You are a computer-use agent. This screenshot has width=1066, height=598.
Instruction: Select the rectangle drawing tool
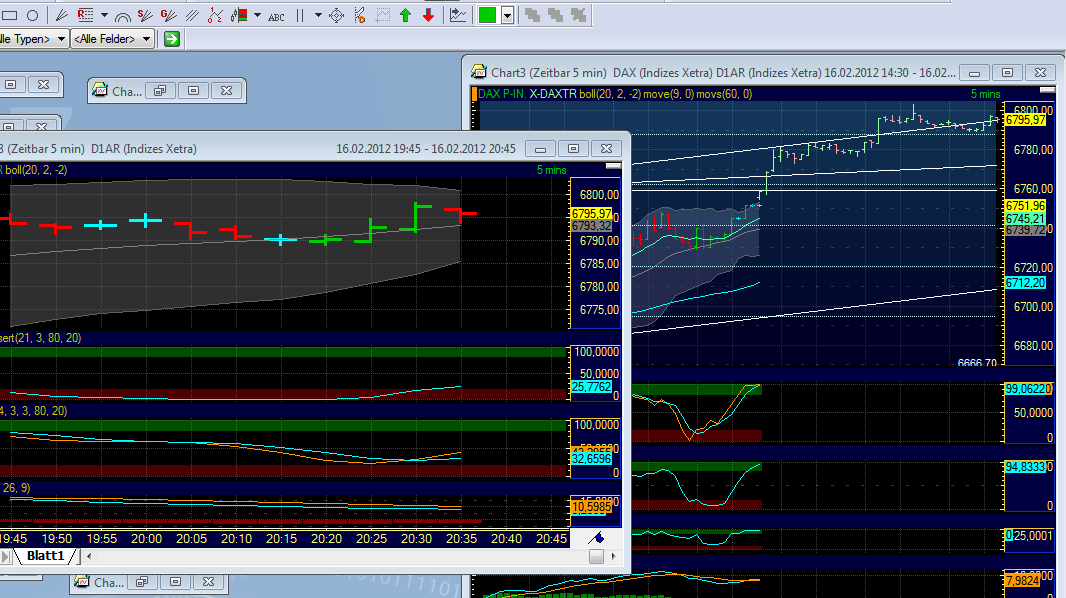pos(10,15)
